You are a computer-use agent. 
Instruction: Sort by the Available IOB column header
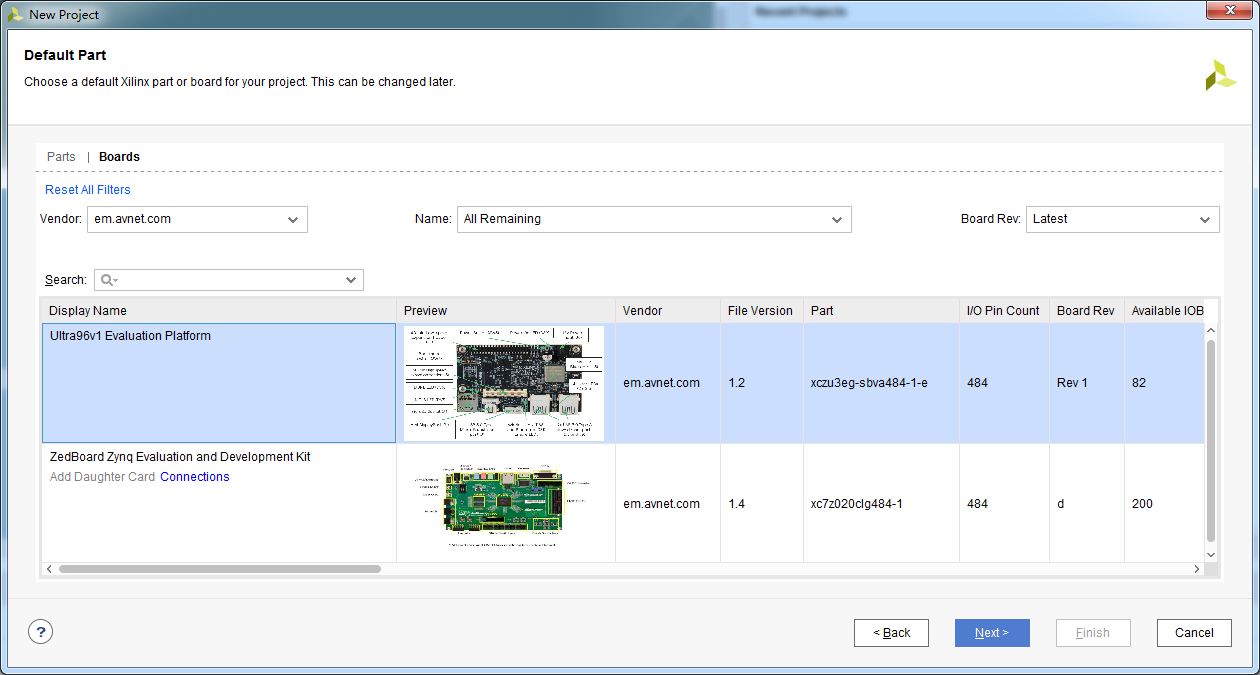coord(1164,311)
